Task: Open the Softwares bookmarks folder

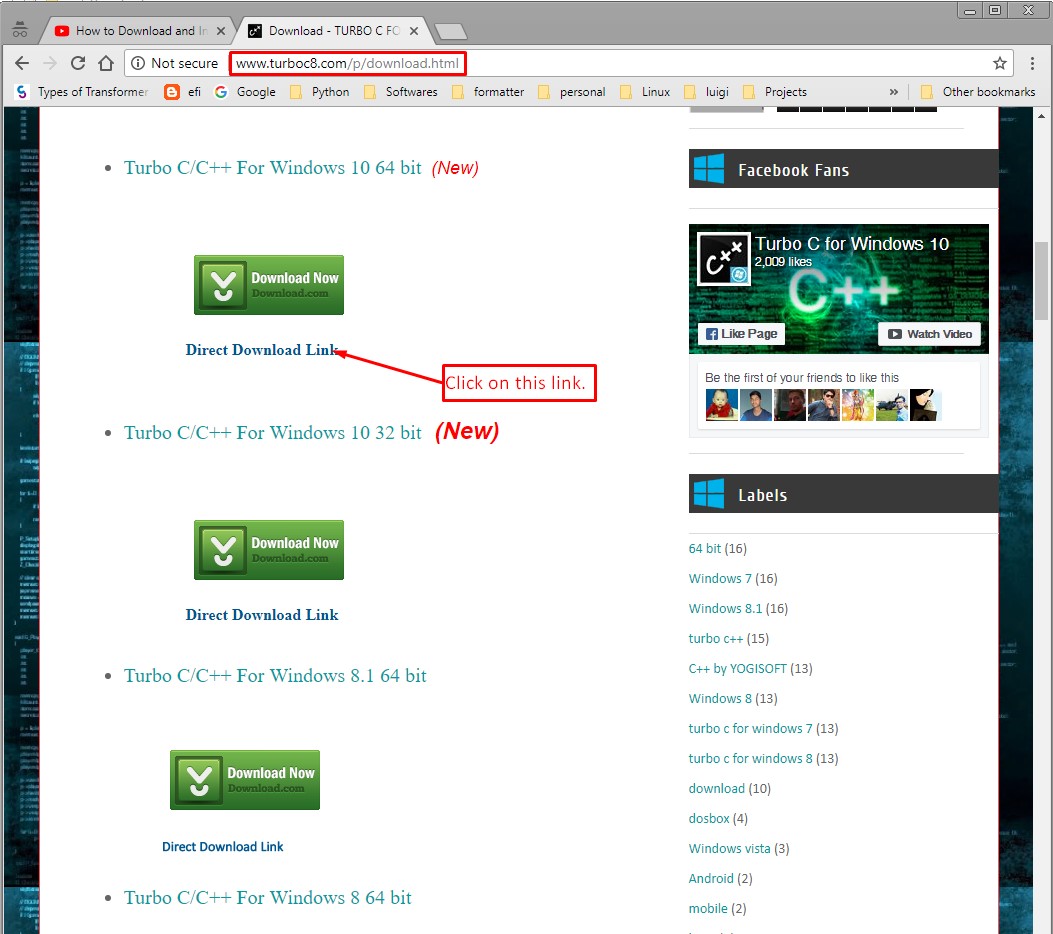Action: tap(401, 92)
